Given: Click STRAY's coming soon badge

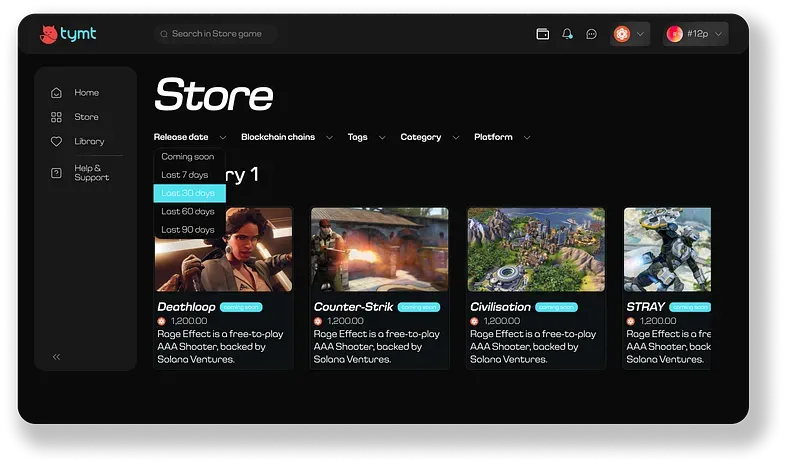Looking at the screenshot, I should coord(690,307).
